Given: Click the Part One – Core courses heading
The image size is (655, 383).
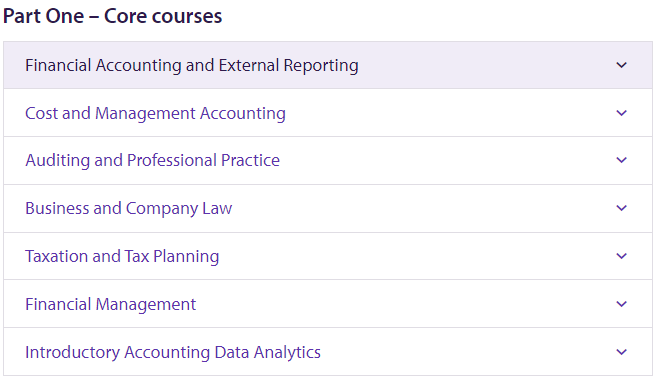Looking at the screenshot, I should (x=112, y=16).
